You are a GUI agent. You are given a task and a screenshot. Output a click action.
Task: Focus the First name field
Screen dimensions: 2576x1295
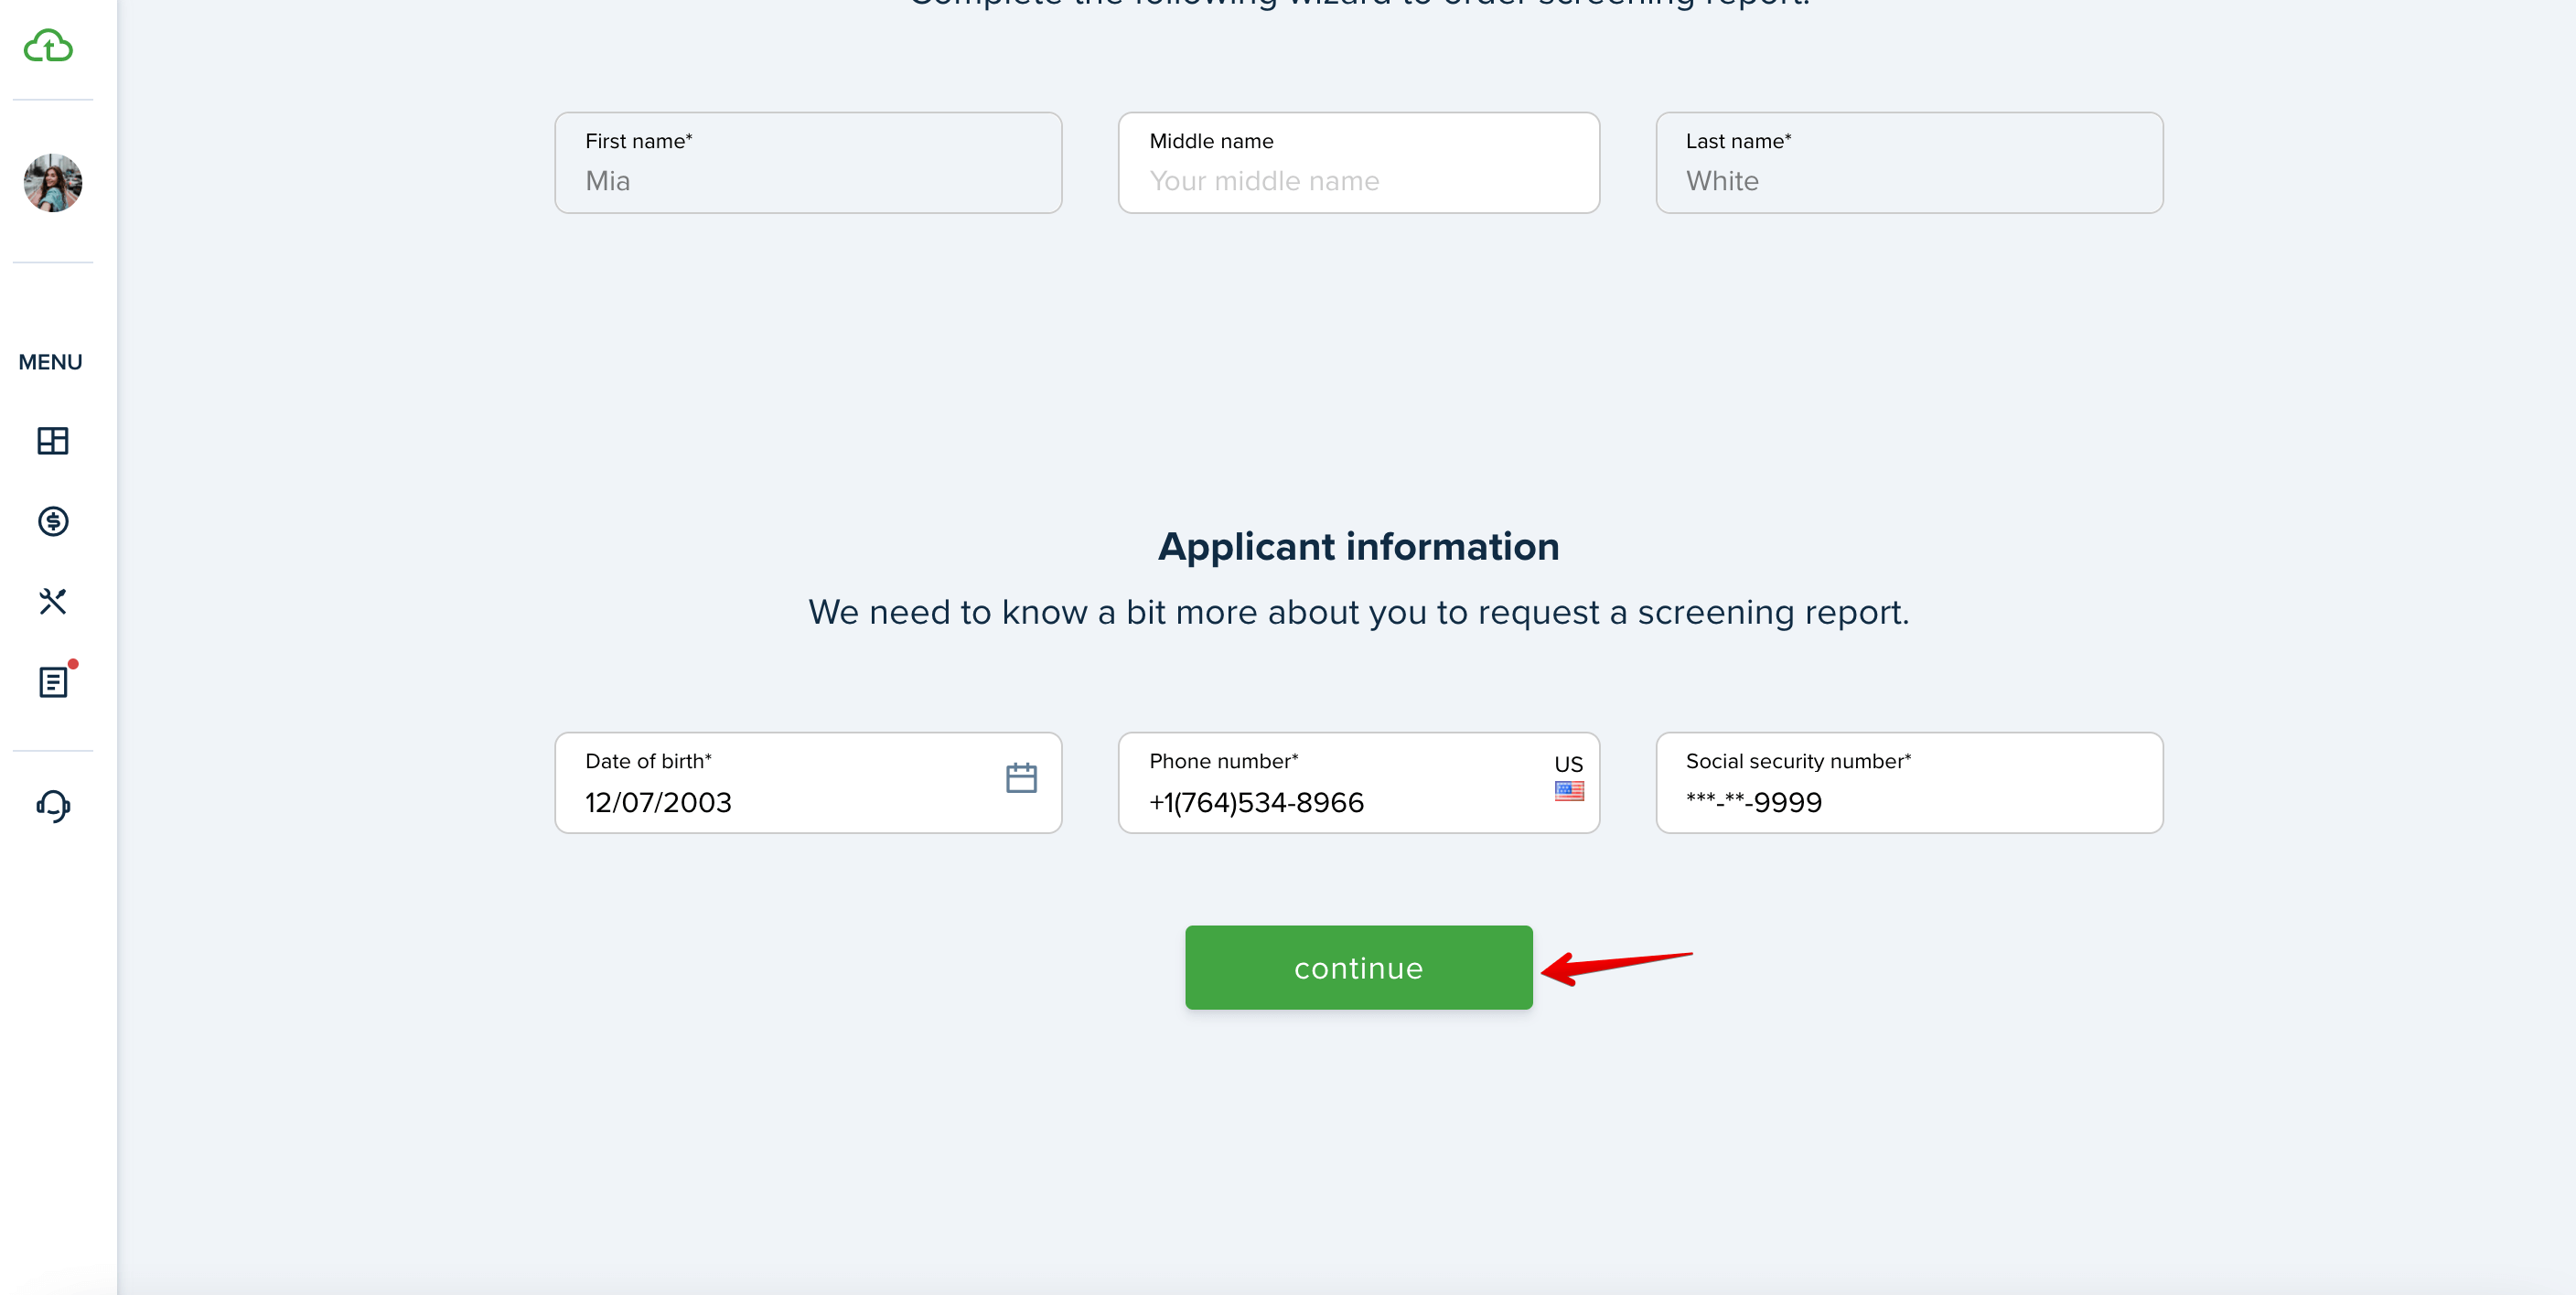(x=808, y=162)
